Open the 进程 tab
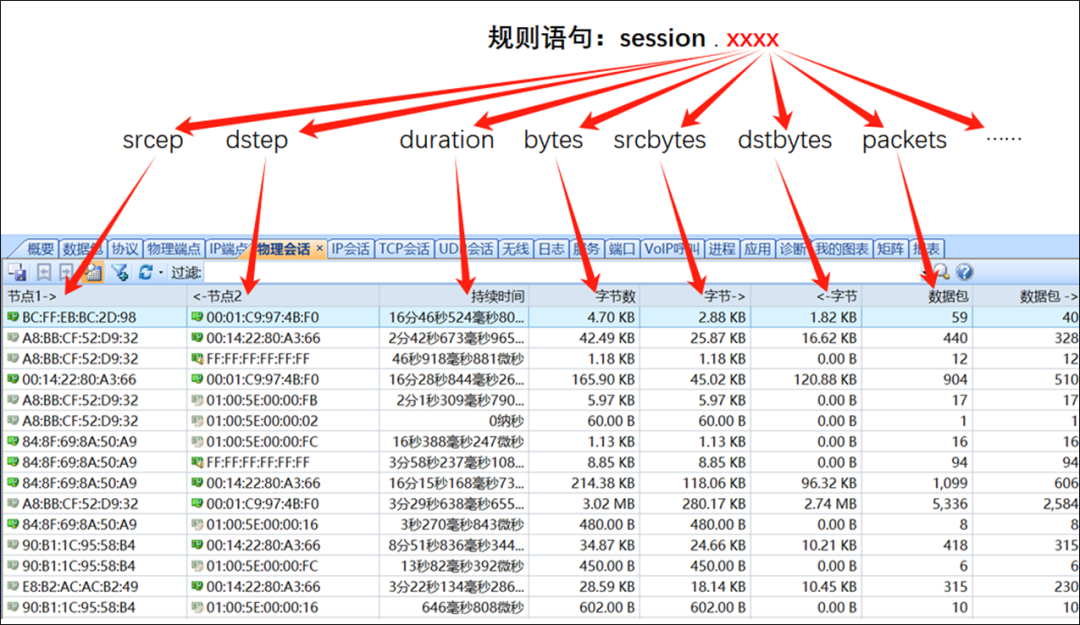The image size is (1080, 625). 721,249
